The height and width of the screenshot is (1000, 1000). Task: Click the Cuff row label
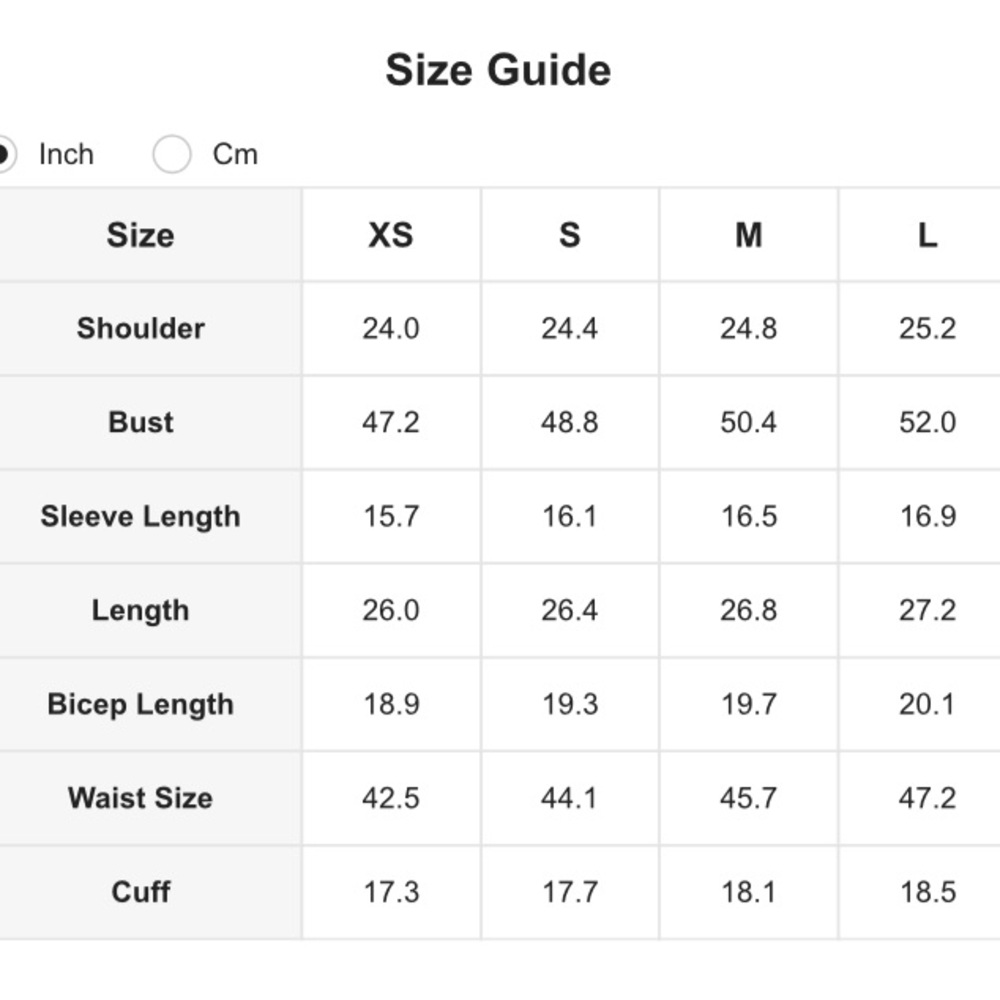(141, 892)
